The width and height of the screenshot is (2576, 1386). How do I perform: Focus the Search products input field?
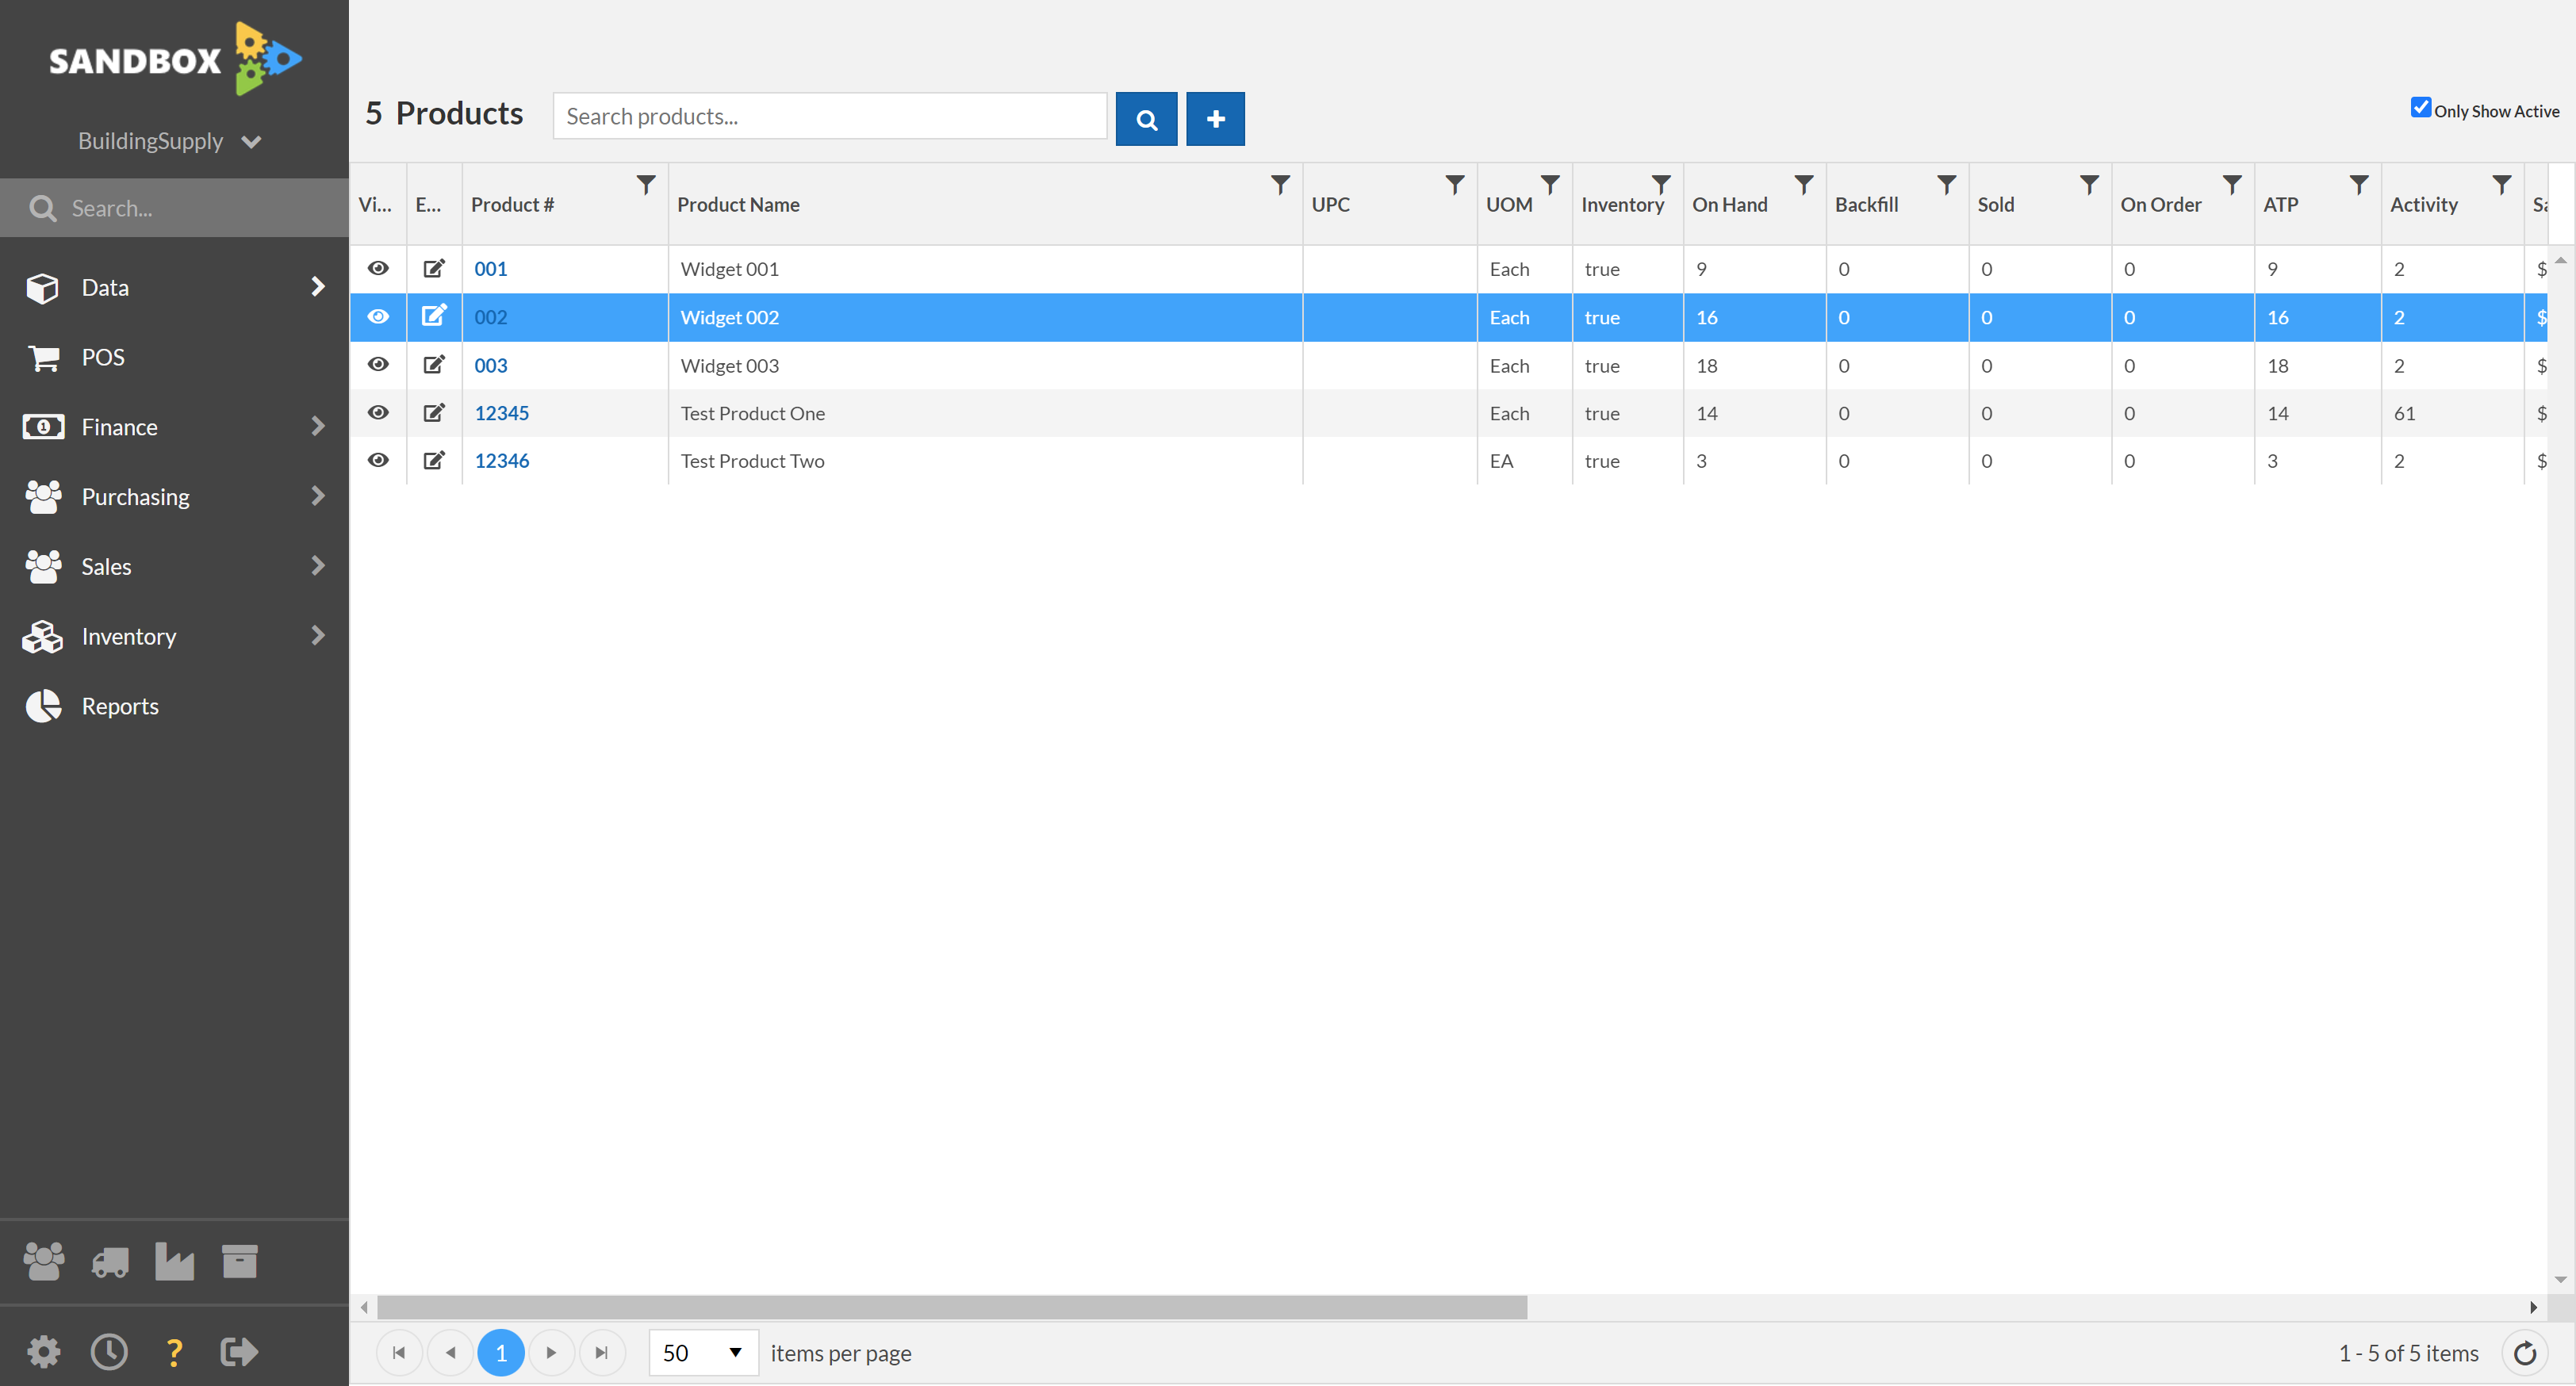830,117
